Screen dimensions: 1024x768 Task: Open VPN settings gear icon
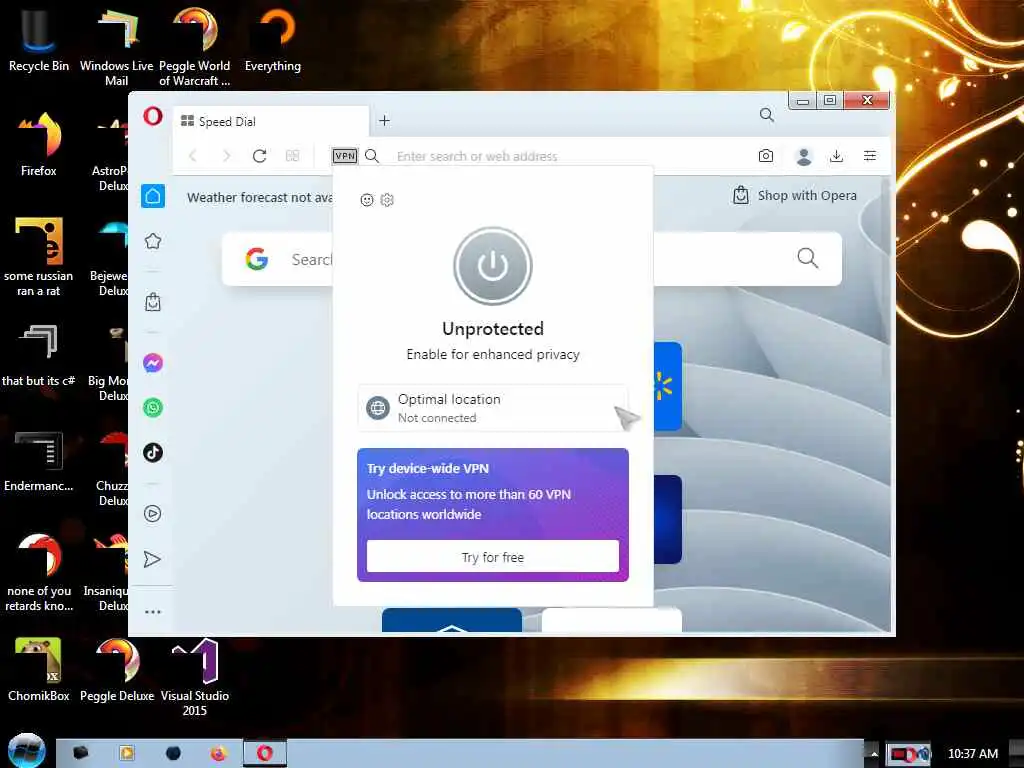click(387, 200)
